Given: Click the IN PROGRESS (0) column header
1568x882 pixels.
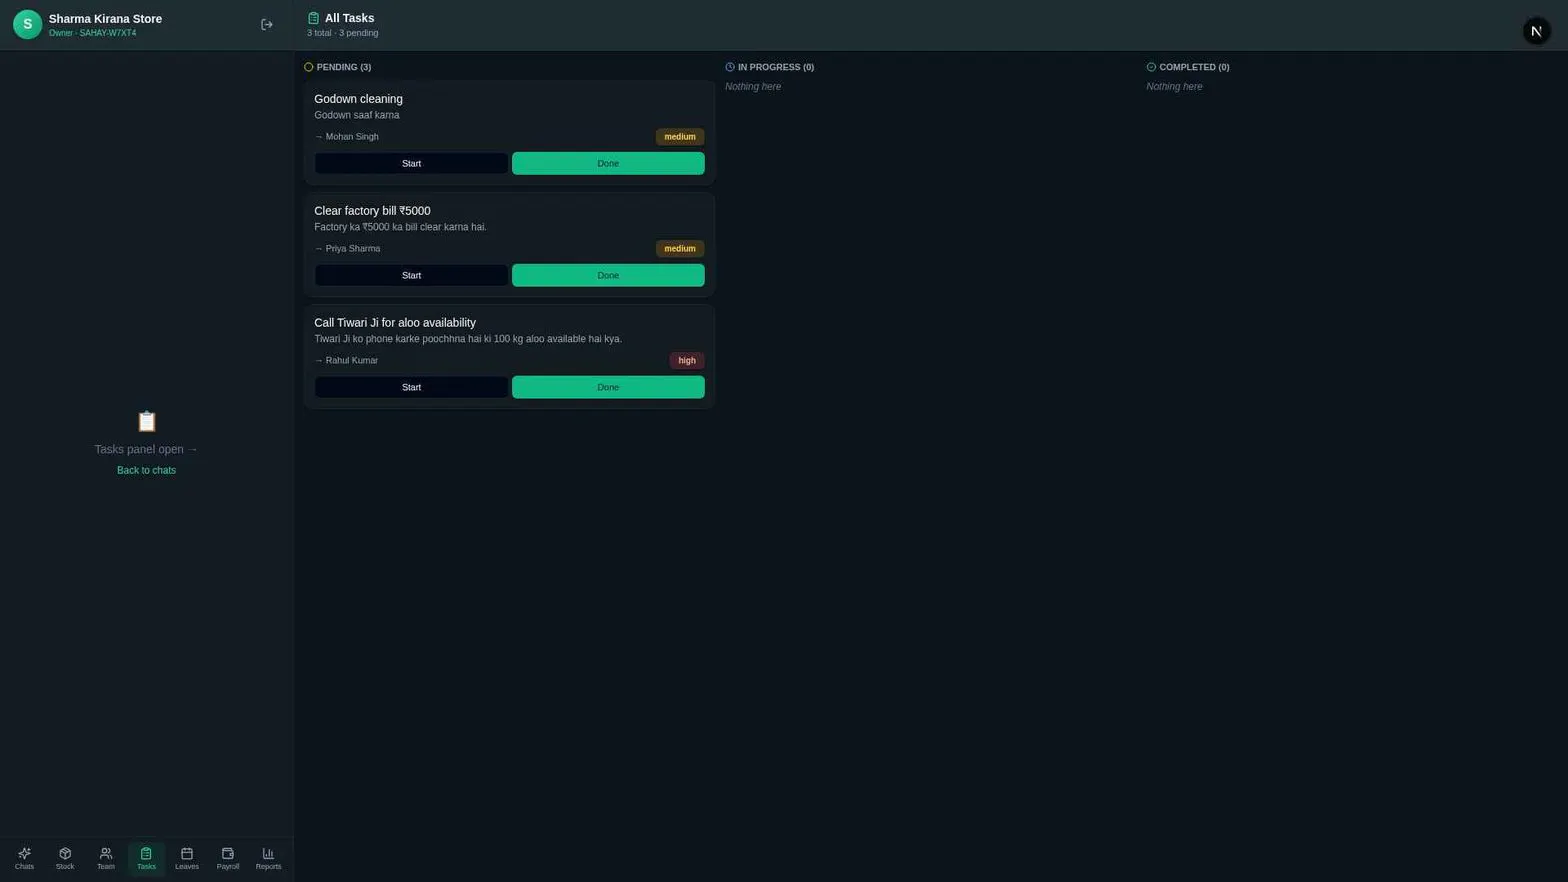Looking at the screenshot, I should 776,67.
